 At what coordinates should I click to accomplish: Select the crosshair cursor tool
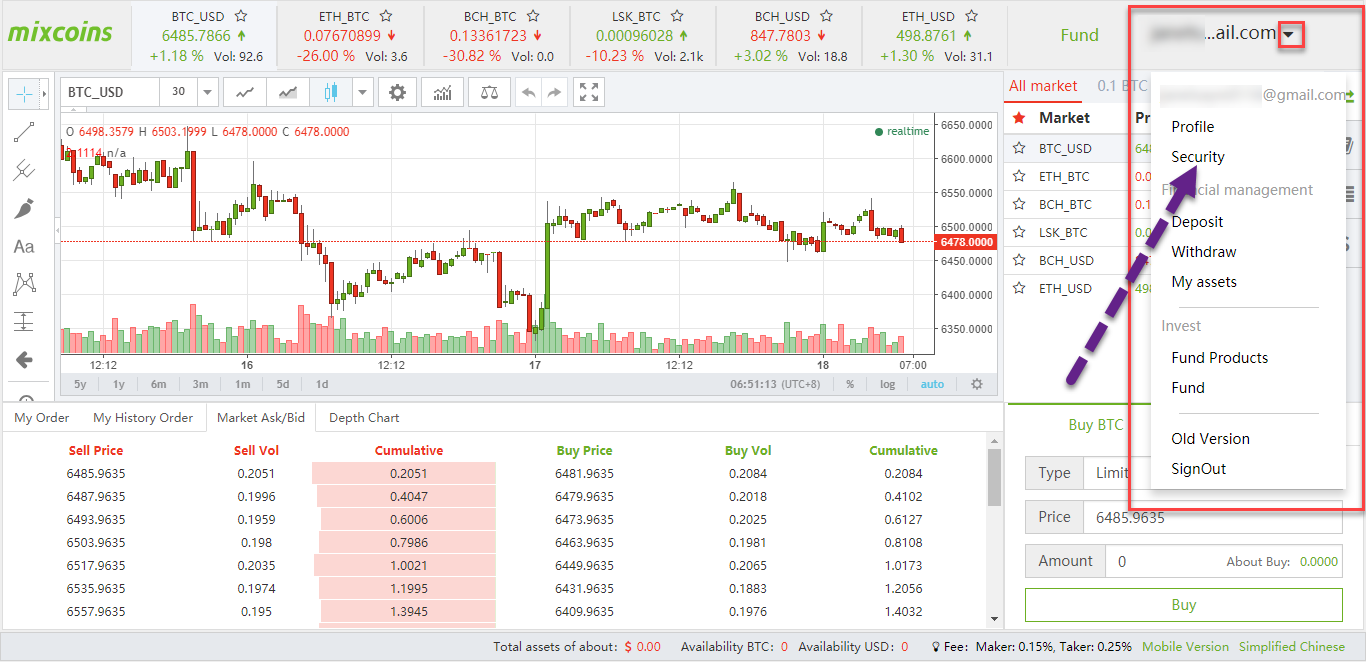24,94
